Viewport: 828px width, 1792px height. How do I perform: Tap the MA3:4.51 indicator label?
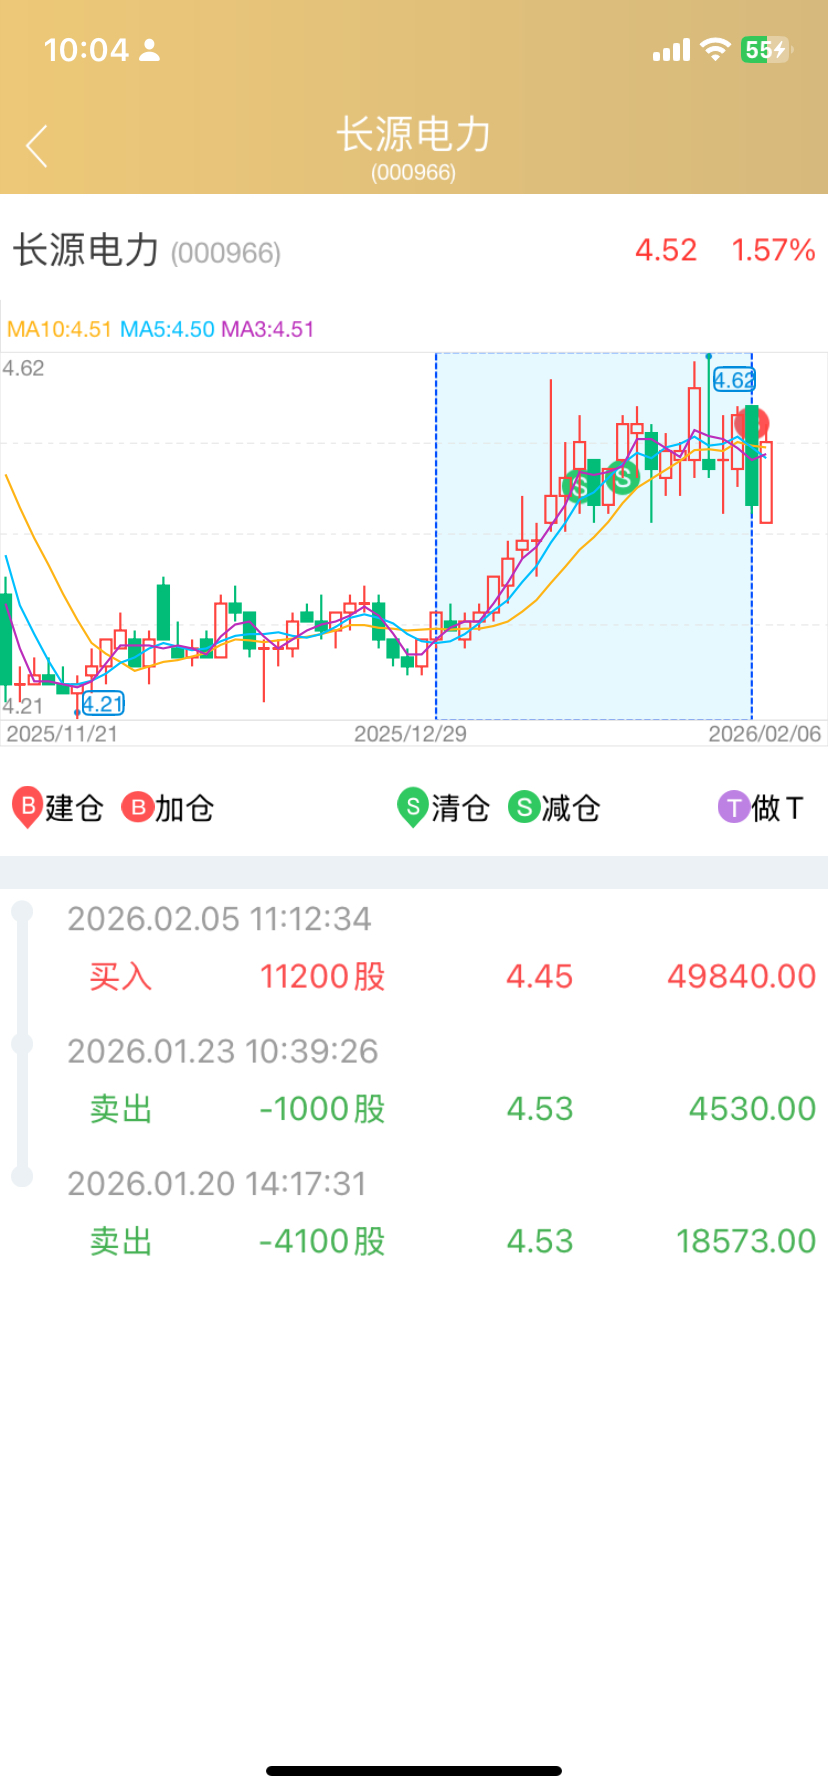[x=268, y=329]
